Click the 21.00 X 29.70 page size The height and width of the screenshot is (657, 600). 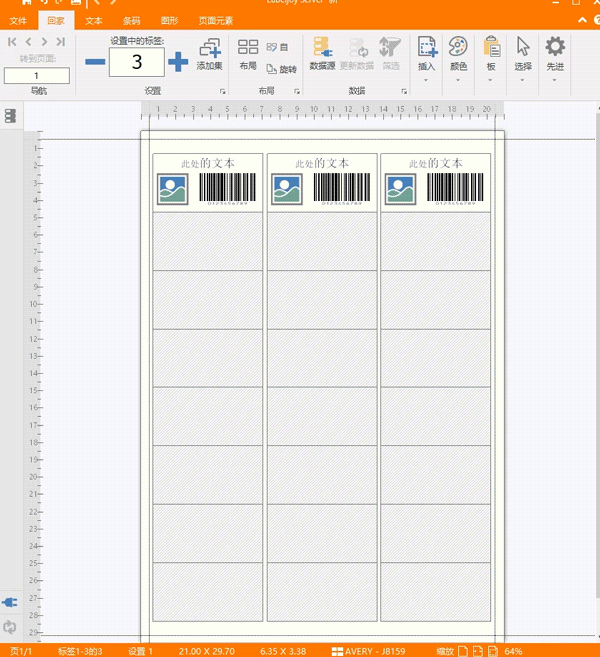(x=207, y=651)
